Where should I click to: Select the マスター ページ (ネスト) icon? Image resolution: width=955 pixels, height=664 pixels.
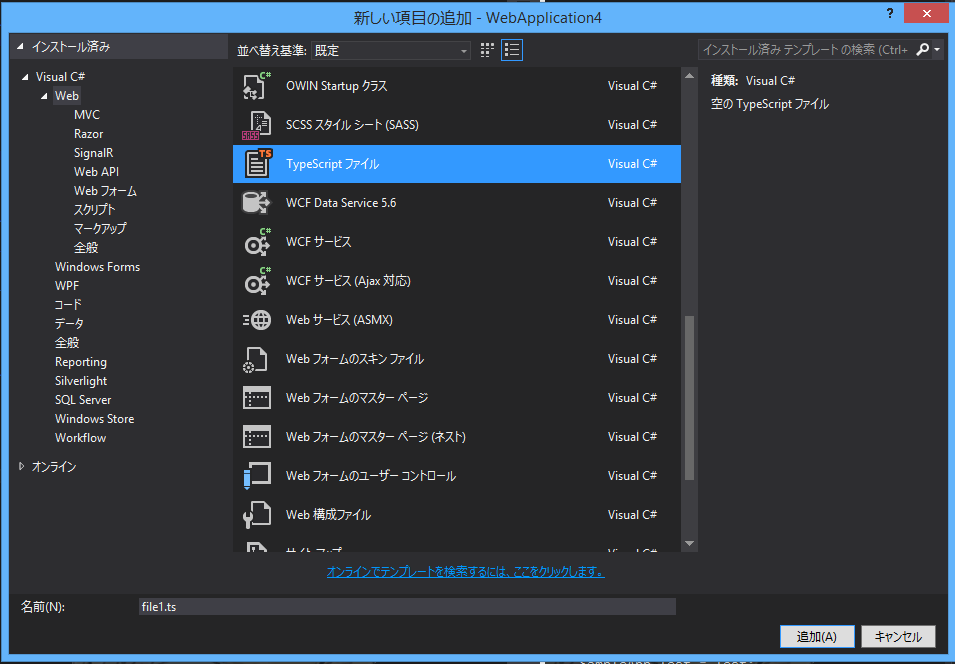point(256,437)
